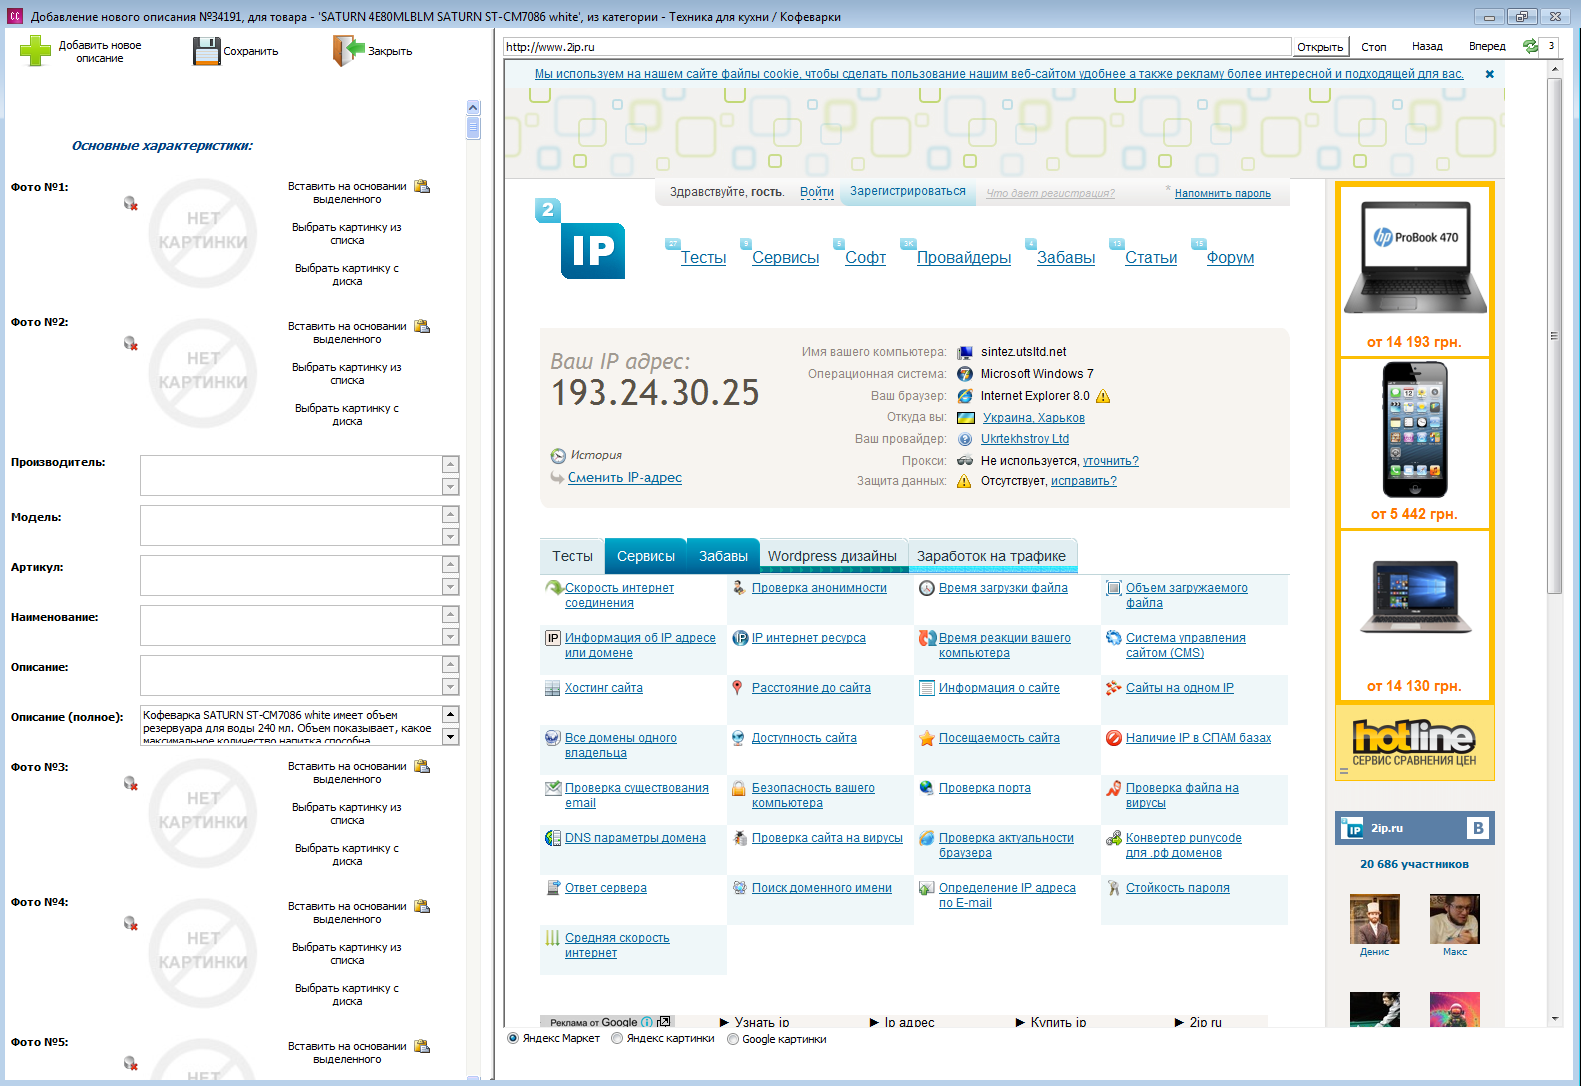Viewport: 1581px width, 1086px height.
Task: Select the Google картинки radio button
Action: pyautogui.click(x=733, y=1039)
